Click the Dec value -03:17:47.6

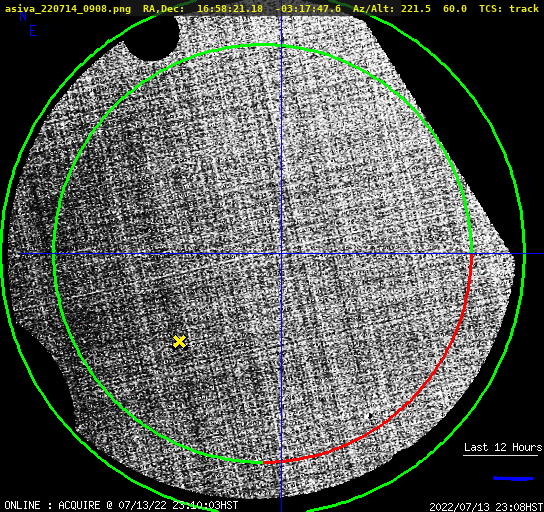click(308, 9)
